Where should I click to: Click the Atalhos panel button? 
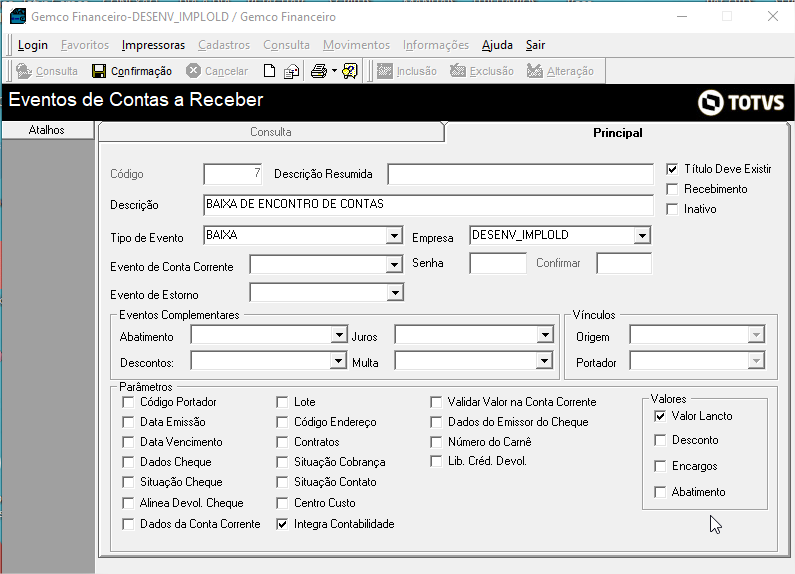[47, 130]
